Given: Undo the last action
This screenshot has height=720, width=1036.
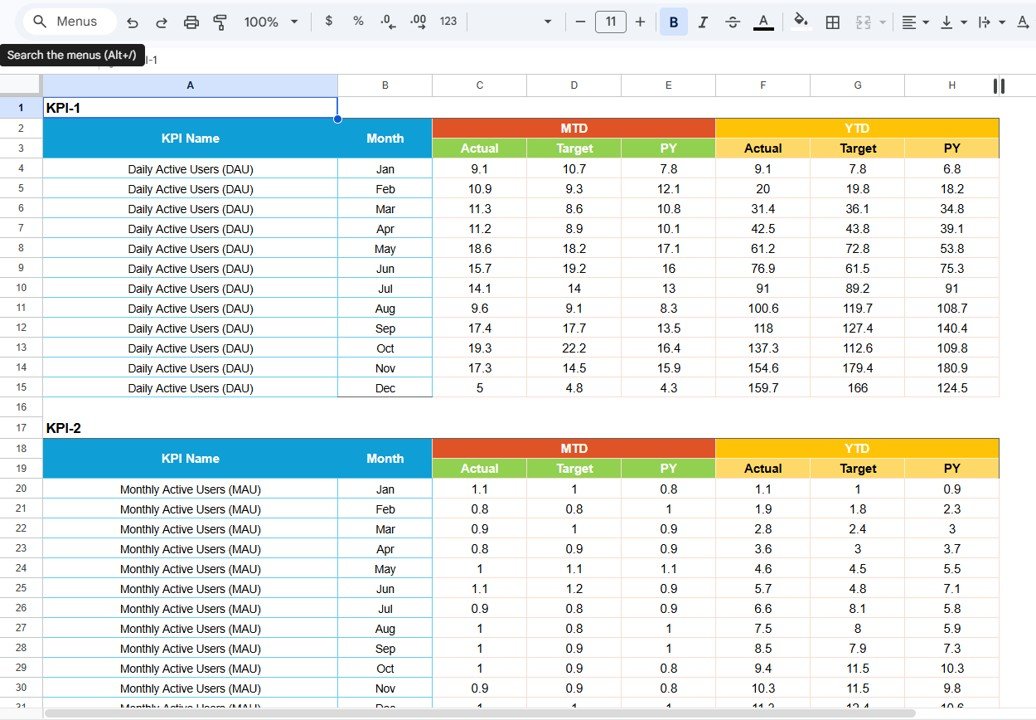Looking at the screenshot, I should pyautogui.click(x=131, y=21).
